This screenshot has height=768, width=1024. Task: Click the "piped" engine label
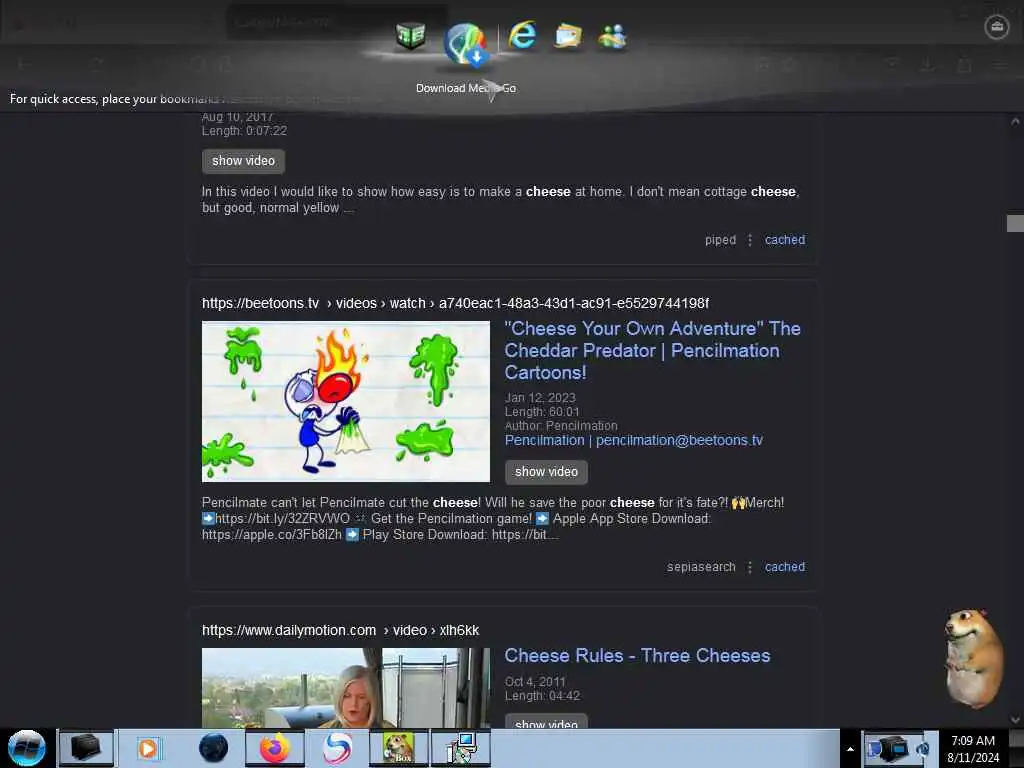point(720,240)
